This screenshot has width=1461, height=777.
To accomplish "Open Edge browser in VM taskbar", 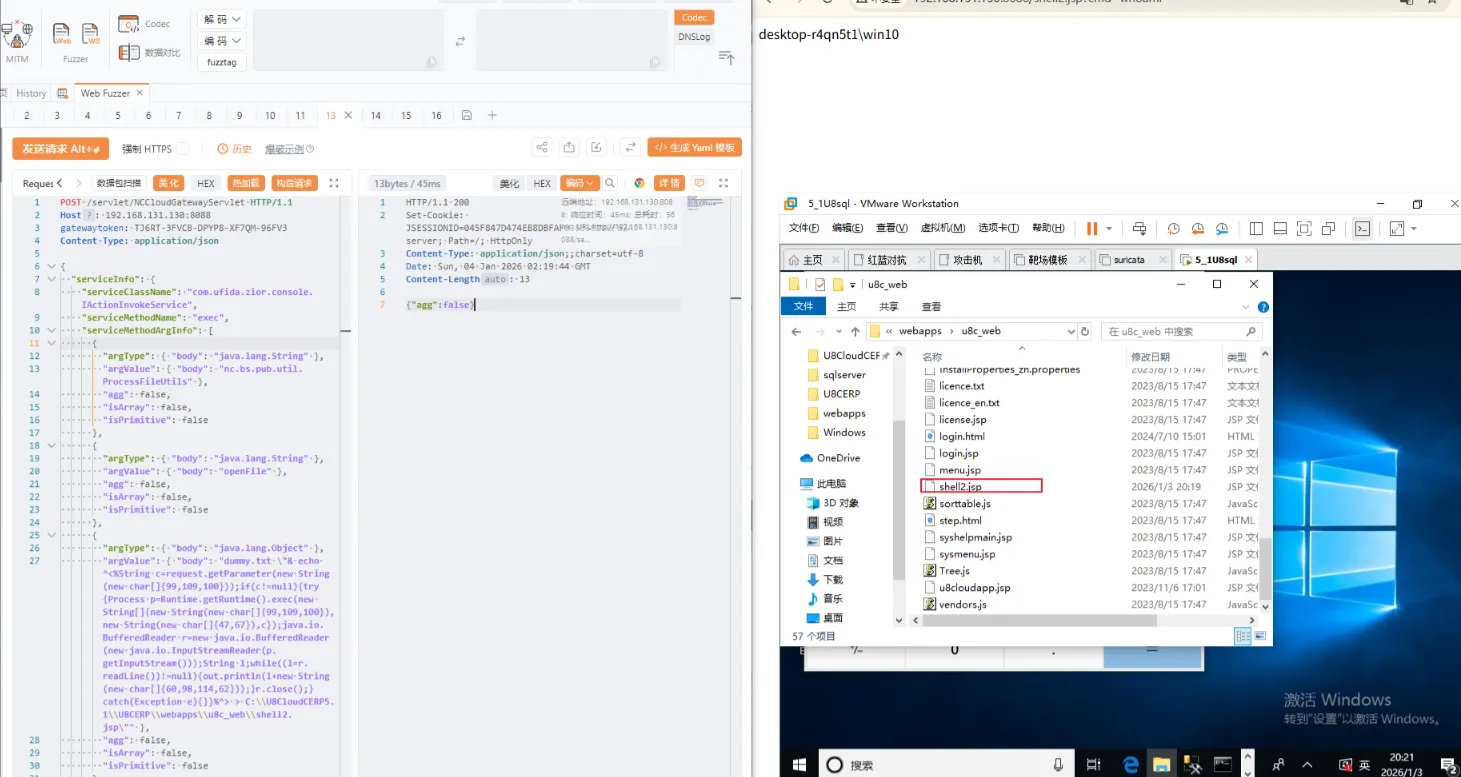I will 1131,765.
